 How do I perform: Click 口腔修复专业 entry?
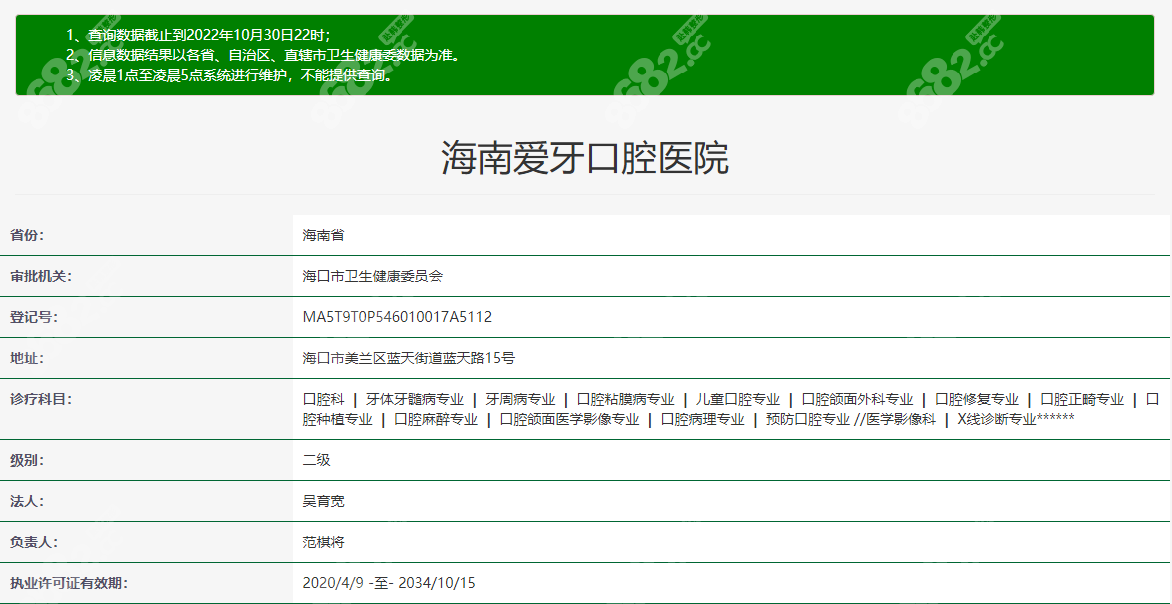click(x=977, y=399)
